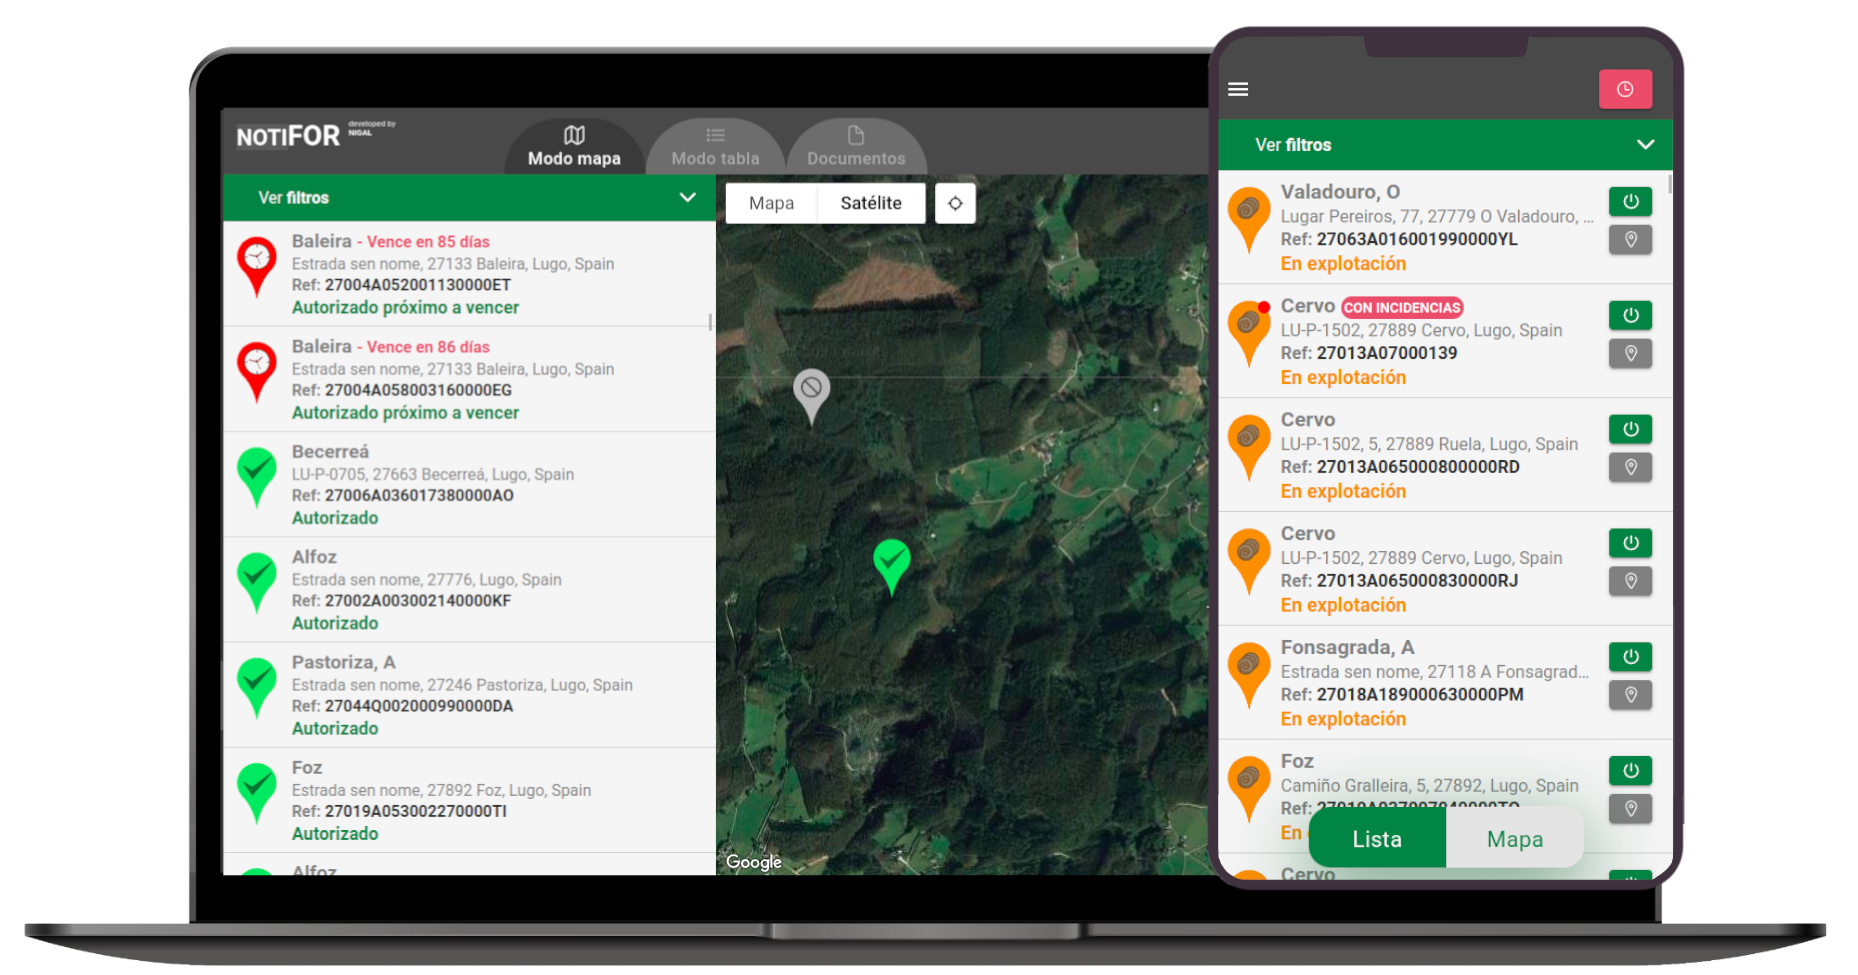
Task: Open the hamburger menu on phone
Action: pos(1238,89)
